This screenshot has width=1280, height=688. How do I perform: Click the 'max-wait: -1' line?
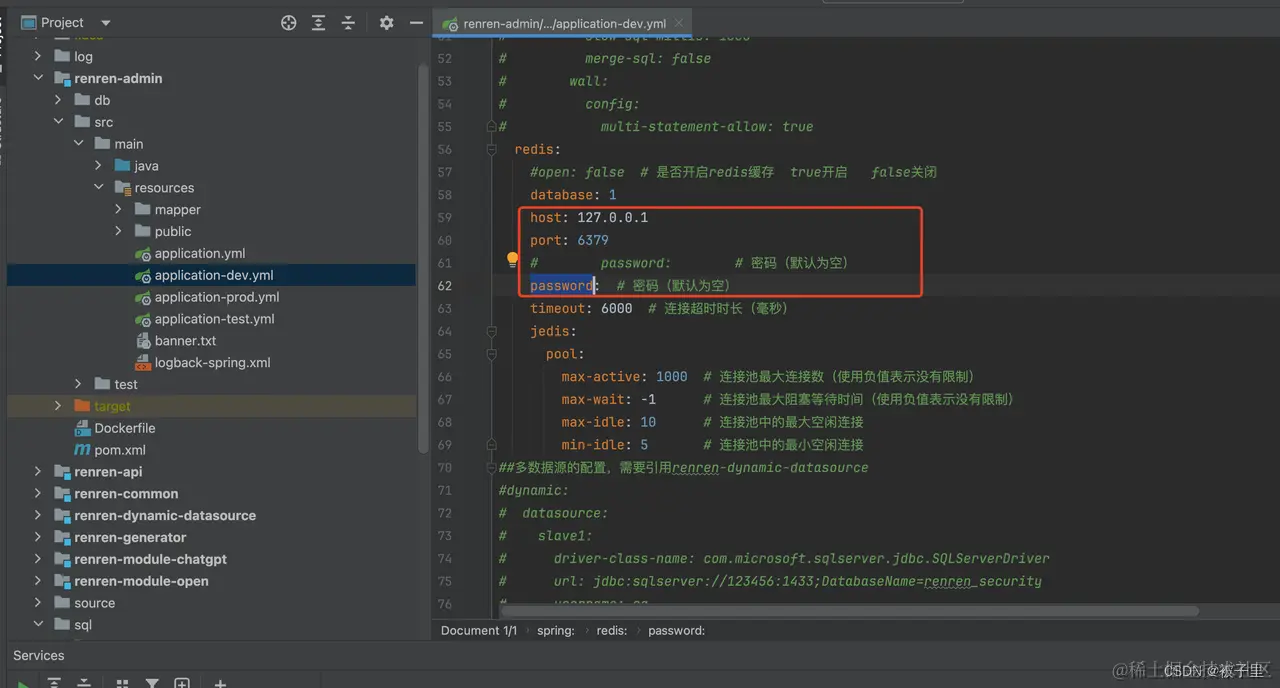click(608, 399)
